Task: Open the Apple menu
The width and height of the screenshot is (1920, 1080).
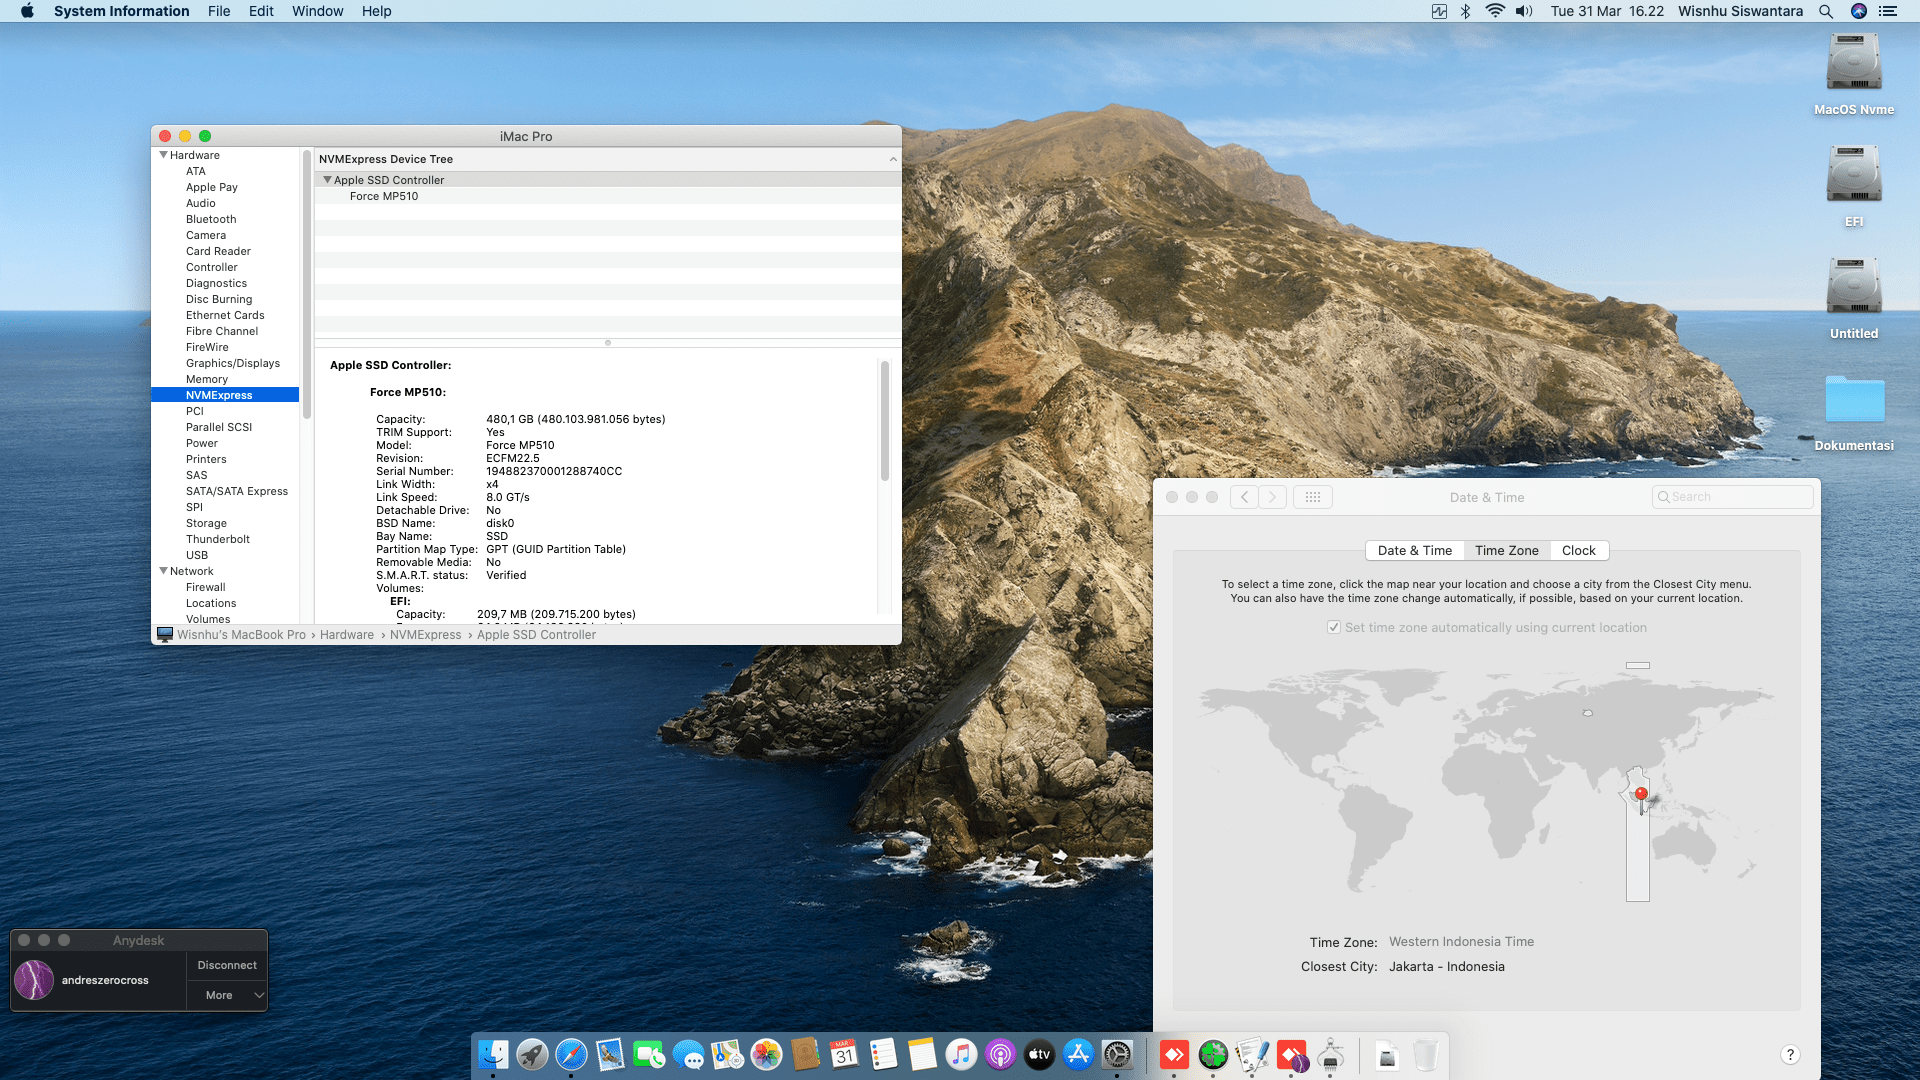Action: [x=27, y=11]
